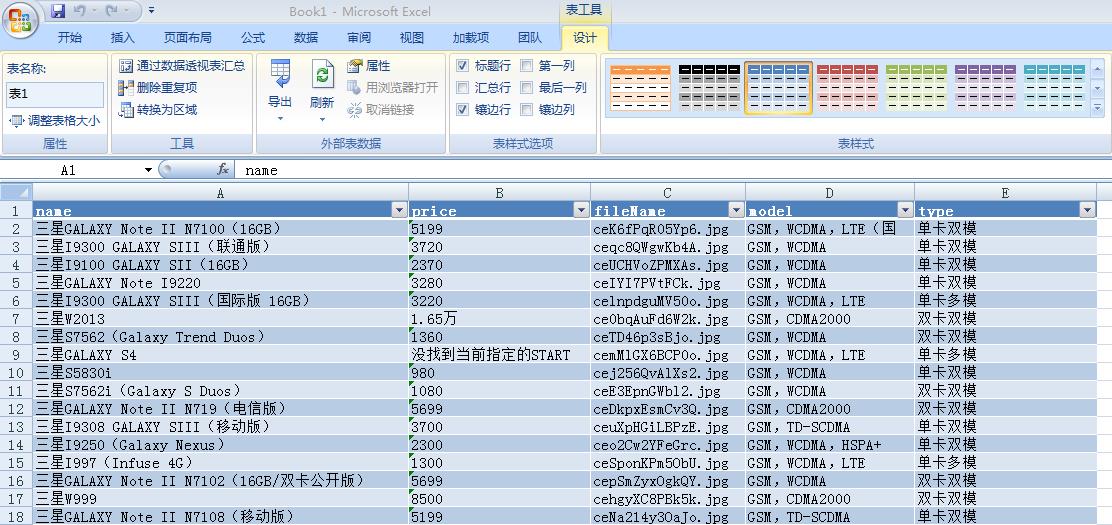Viewport: 1112px width, 525px height.
Task: Insert function via fx icon
Action: (223, 170)
